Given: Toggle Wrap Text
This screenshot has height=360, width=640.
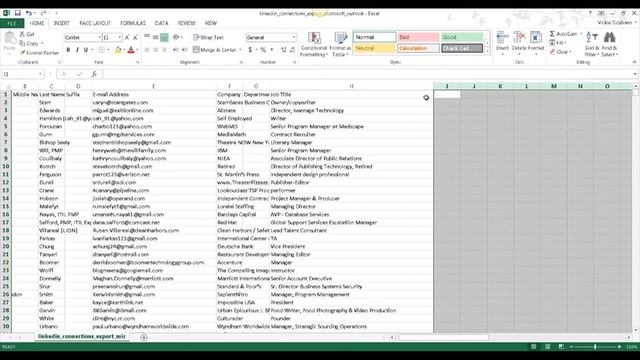Looking at the screenshot, I should click(x=208, y=38).
